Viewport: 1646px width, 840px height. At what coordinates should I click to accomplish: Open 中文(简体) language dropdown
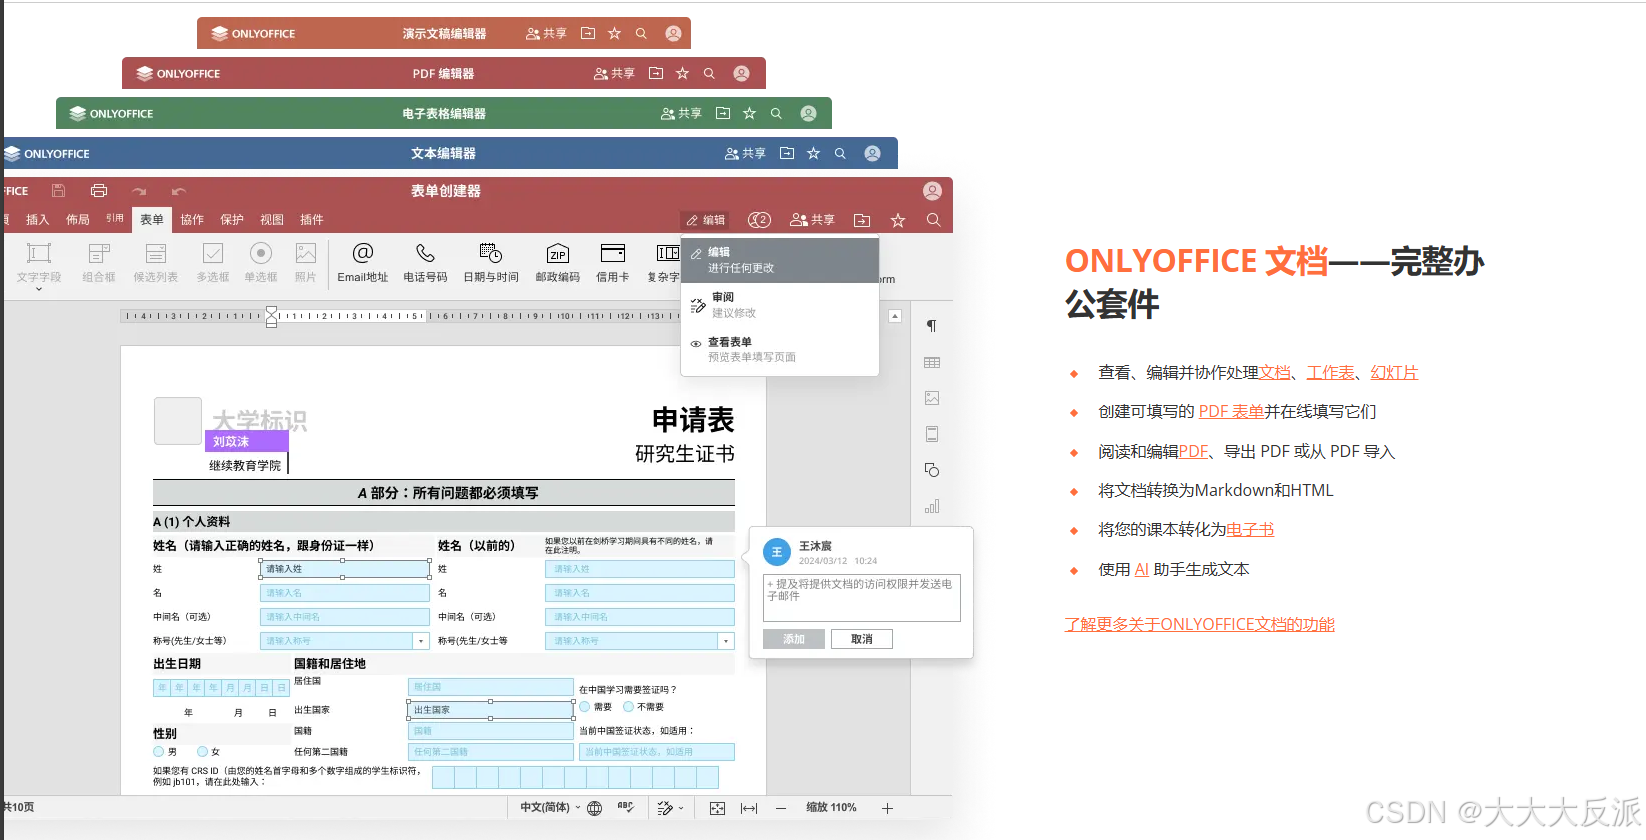click(x=550, y=808)
